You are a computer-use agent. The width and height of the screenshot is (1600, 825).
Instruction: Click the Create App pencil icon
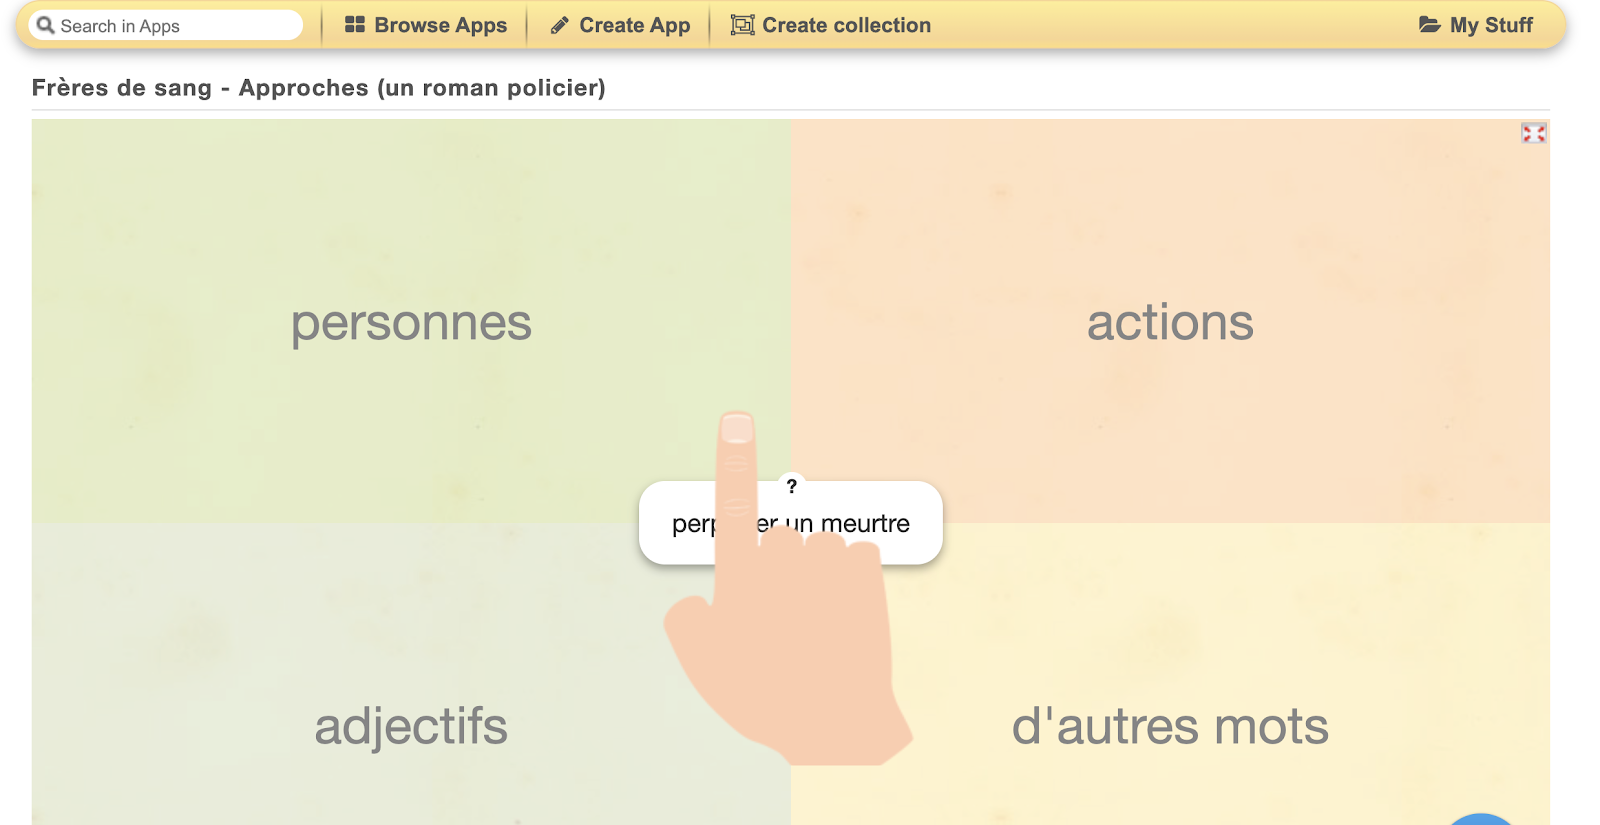(x=559, y=26)
